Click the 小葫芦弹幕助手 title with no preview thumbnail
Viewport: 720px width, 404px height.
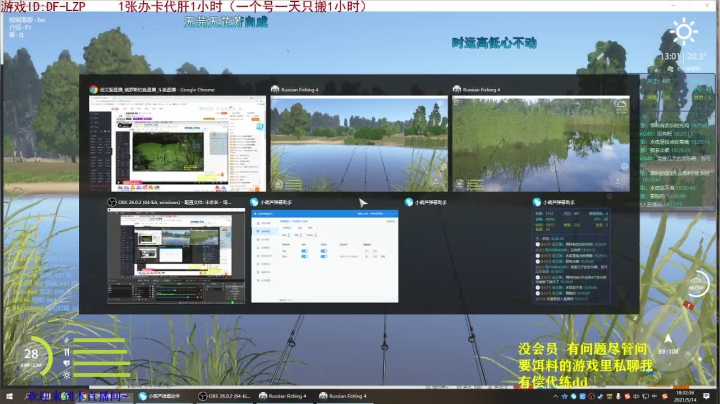[x=431, y=202]
